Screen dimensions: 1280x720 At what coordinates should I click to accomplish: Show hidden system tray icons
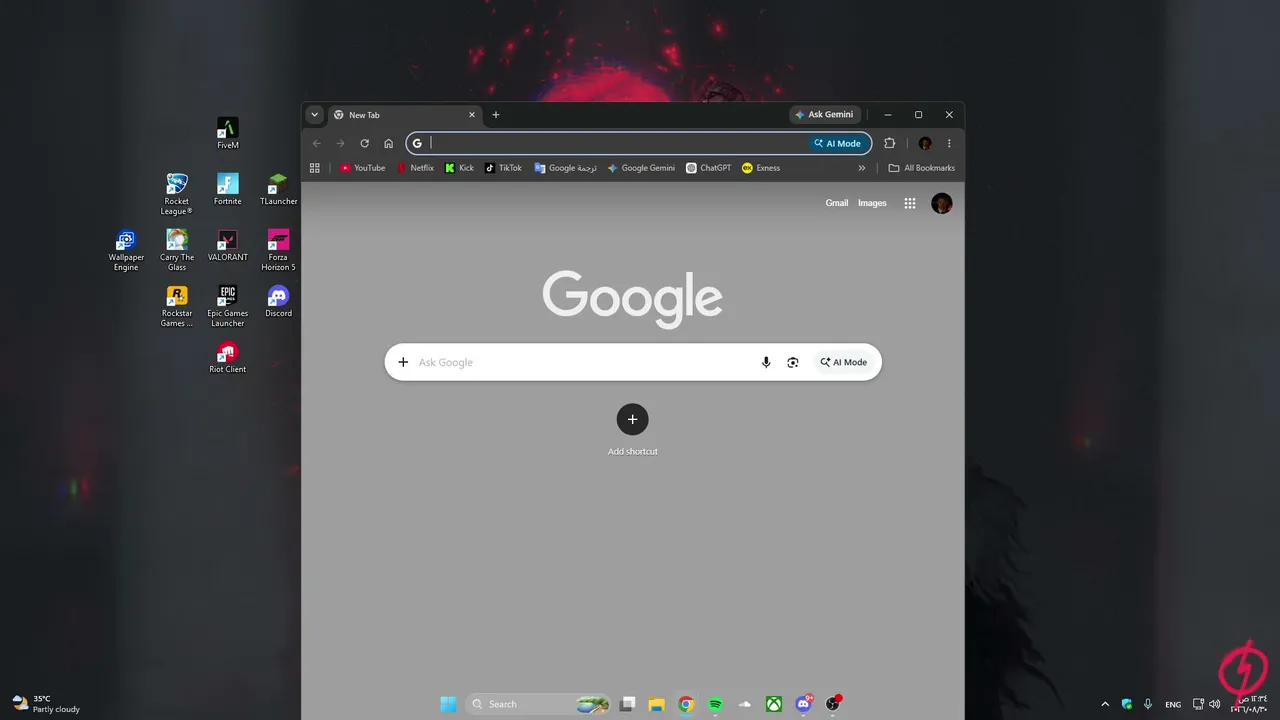click(1105, 704)
